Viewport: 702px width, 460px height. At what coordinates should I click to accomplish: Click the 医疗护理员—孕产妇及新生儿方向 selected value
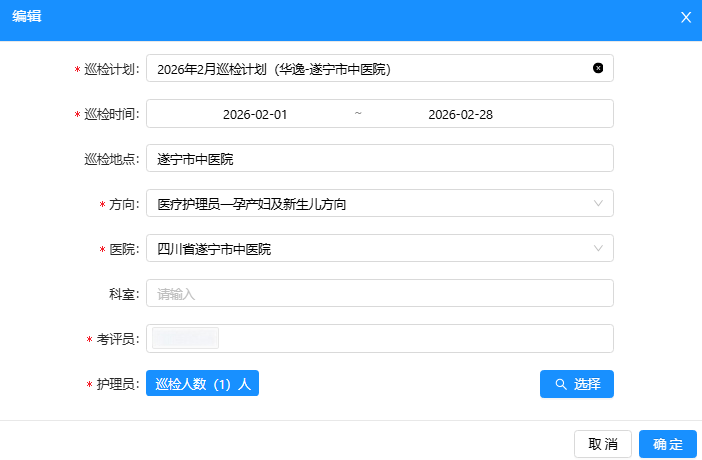tap(252, 204)
